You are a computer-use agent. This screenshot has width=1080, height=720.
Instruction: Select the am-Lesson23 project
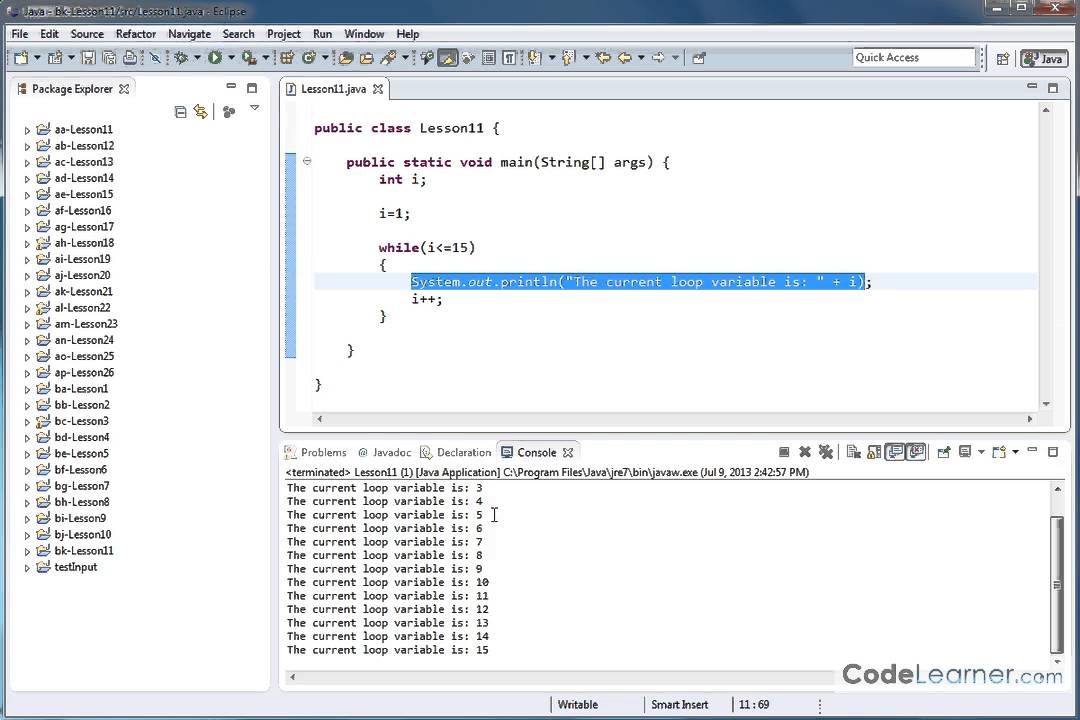pos(86,324)
